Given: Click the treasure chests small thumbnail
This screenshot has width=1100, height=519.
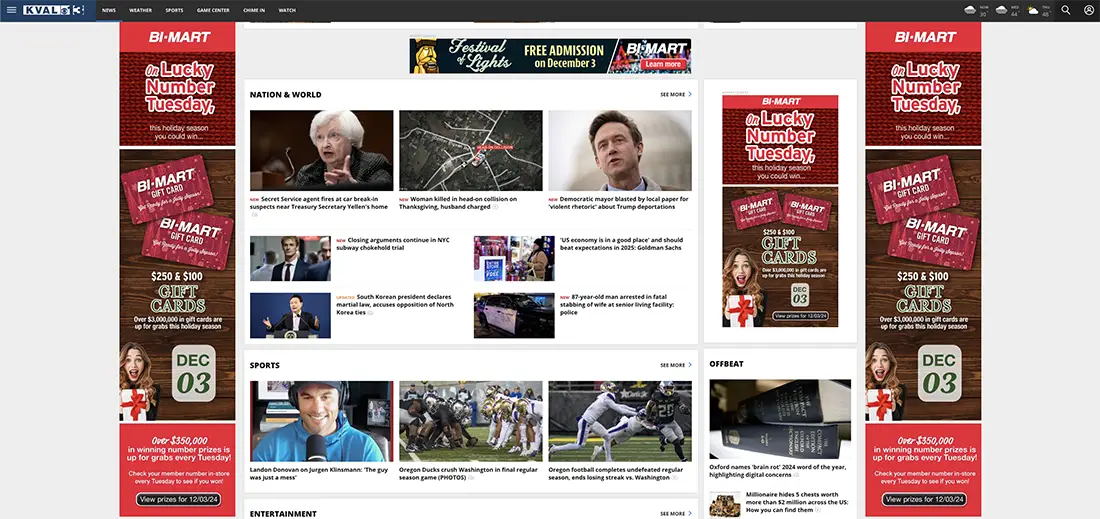Looking at the screenshot, I should coord(725,504).
